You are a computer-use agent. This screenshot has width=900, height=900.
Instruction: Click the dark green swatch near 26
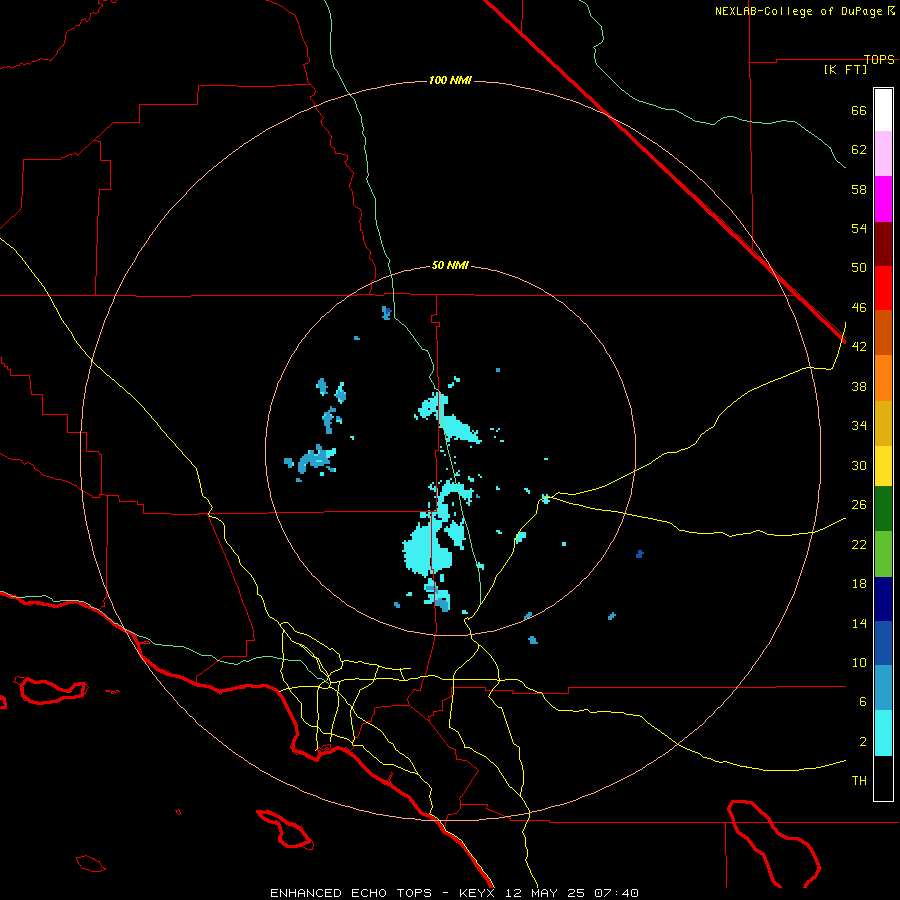click(883, 508)
